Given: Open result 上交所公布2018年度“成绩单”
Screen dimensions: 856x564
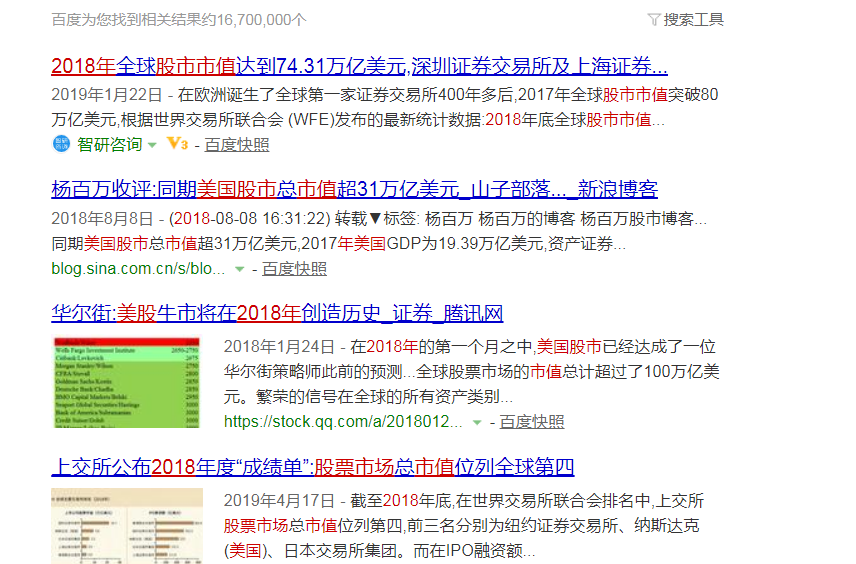Looking at the screenshot, I should [312, 467].
